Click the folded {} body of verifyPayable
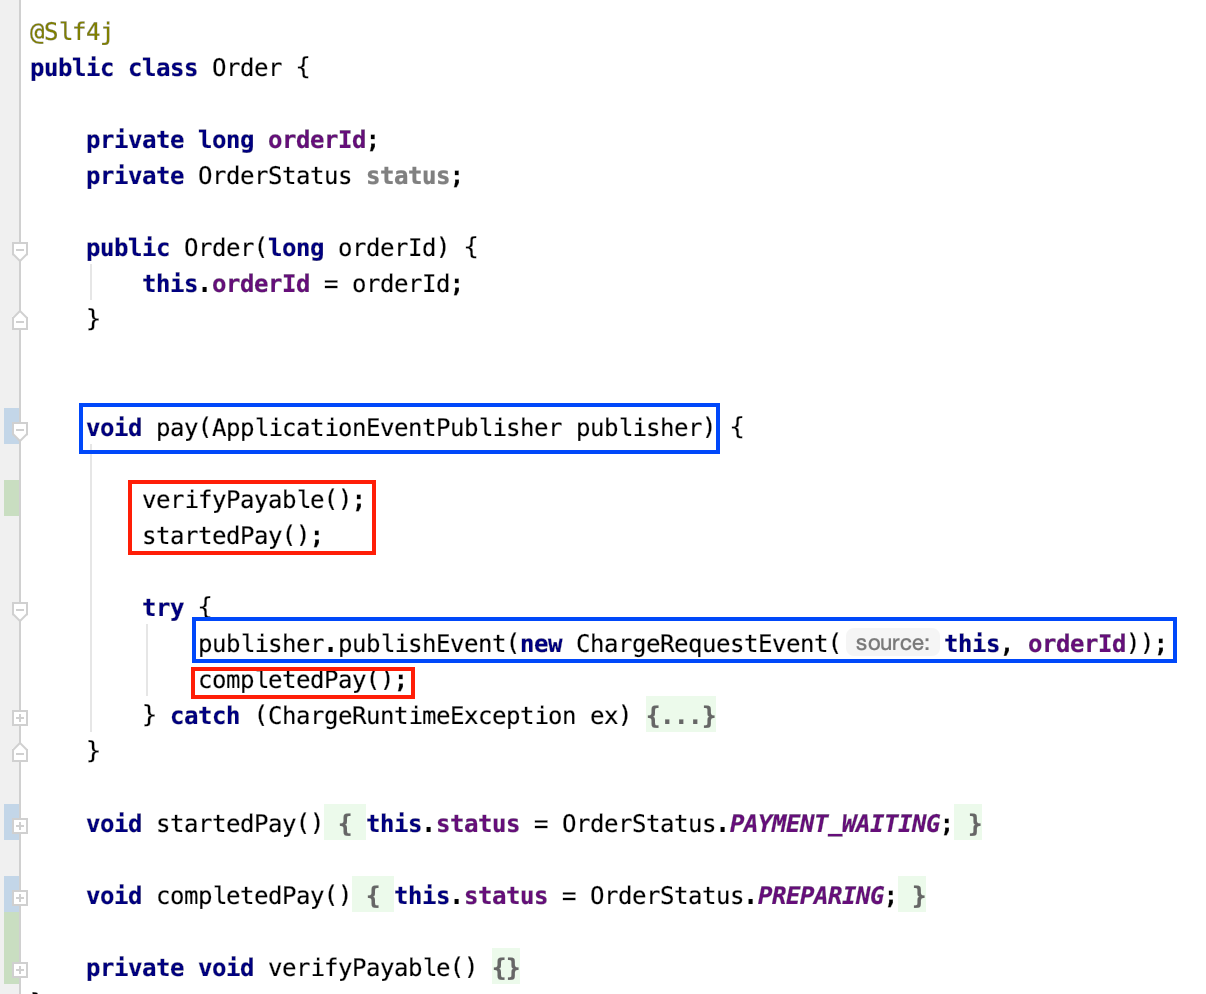The height and width of the screenshot is (994, 1206). [506, 968]
